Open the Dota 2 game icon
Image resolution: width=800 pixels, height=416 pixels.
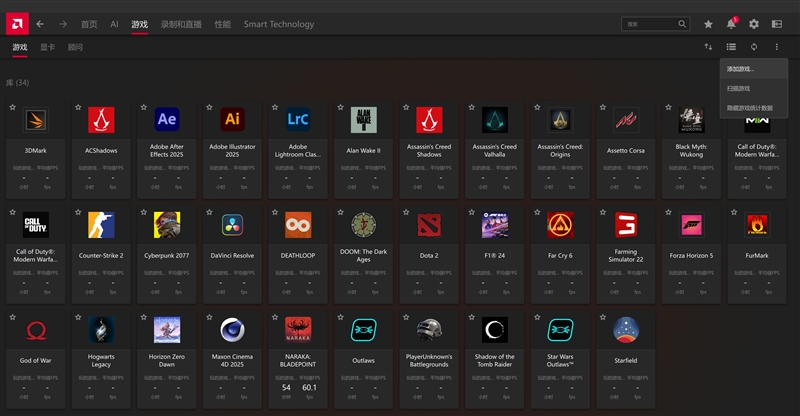click(x=429, y=225)
